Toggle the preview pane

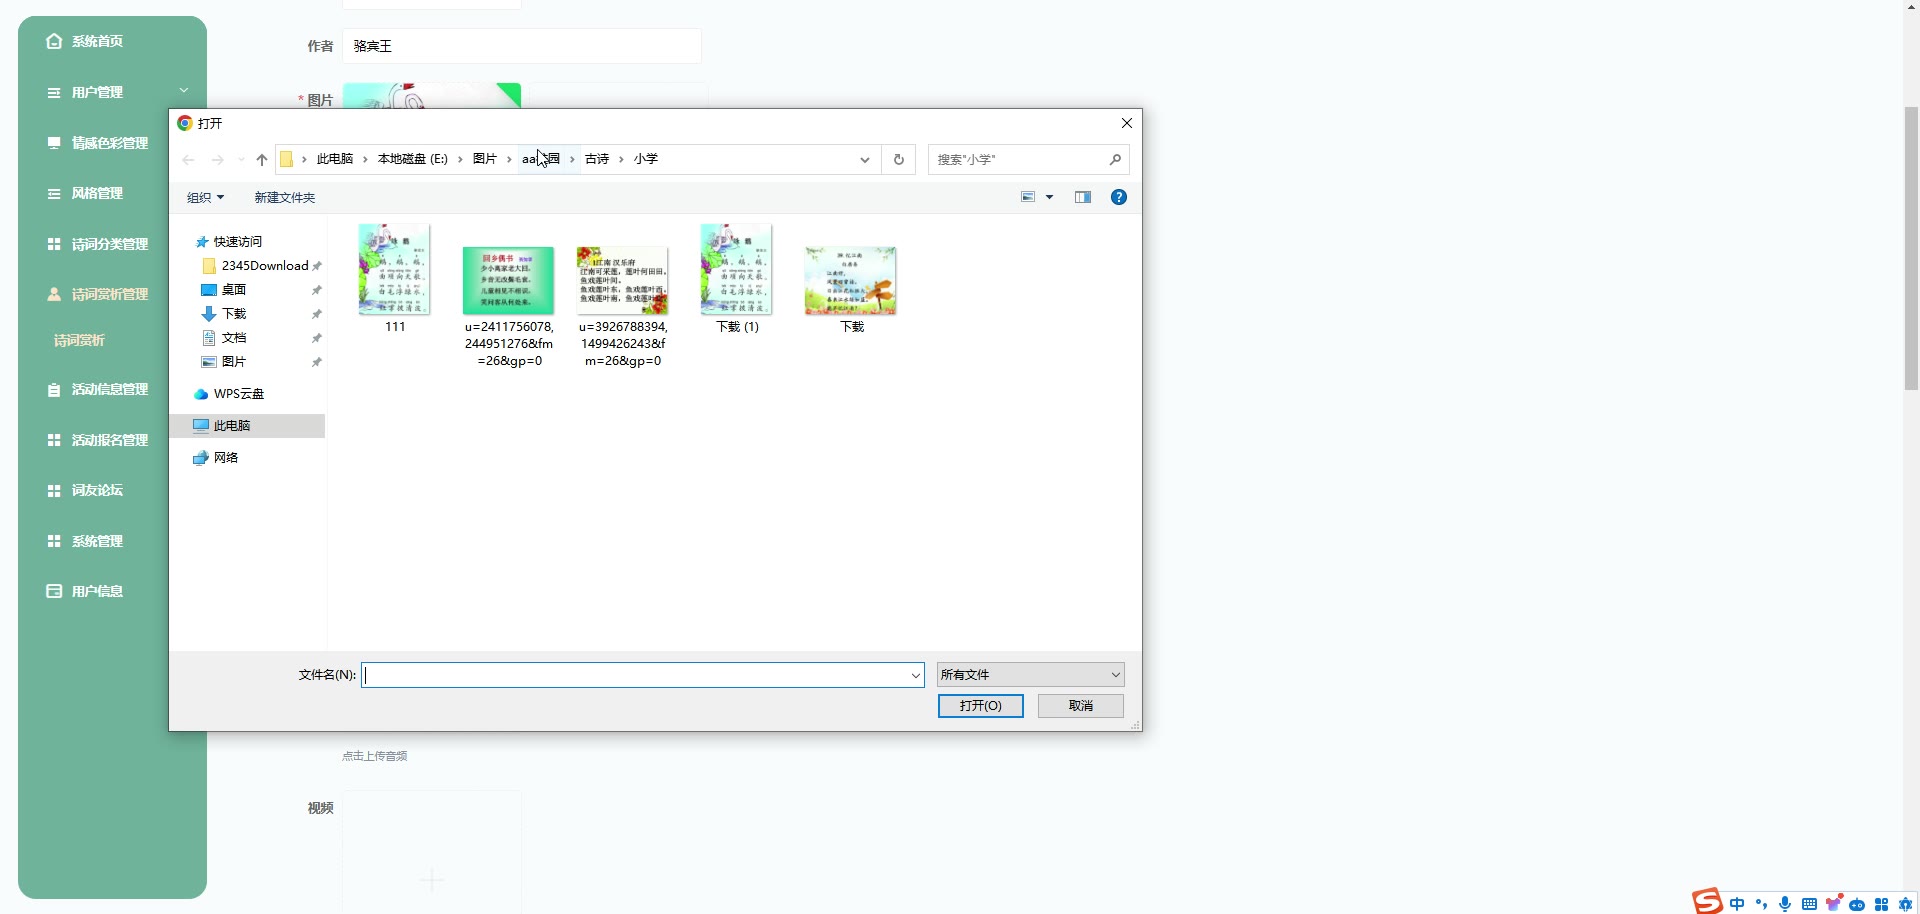[x=1083, y=197]
